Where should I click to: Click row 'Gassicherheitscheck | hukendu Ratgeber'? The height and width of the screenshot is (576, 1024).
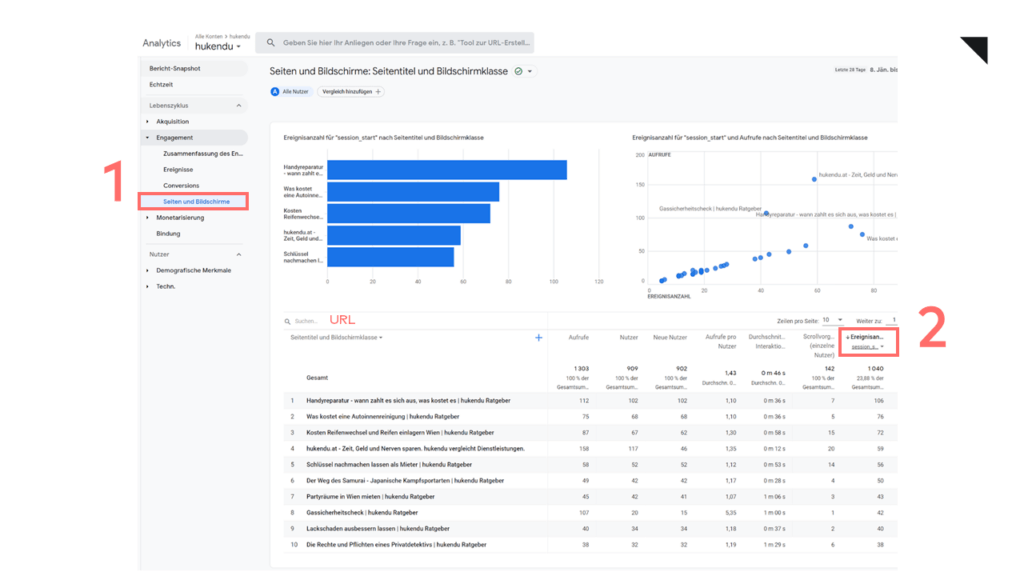590,513
